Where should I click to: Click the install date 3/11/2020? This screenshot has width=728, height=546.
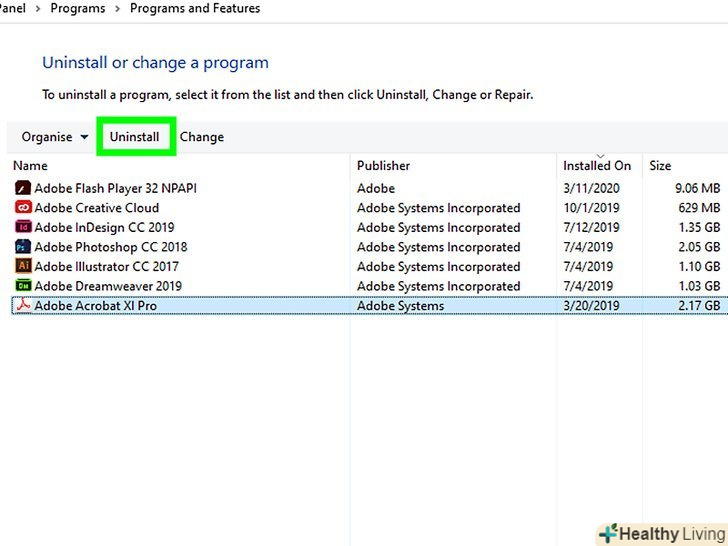coord(592,188)
